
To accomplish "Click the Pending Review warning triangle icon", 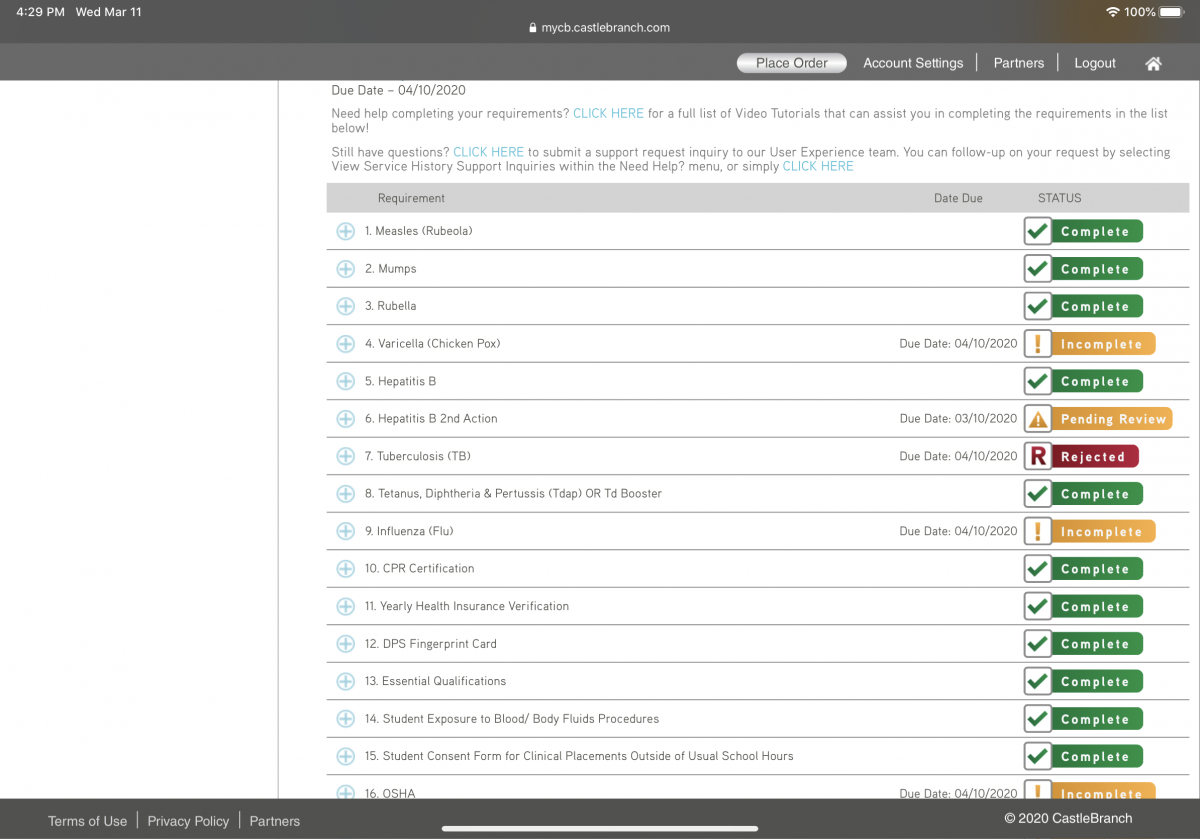I will pos(1038,419).
